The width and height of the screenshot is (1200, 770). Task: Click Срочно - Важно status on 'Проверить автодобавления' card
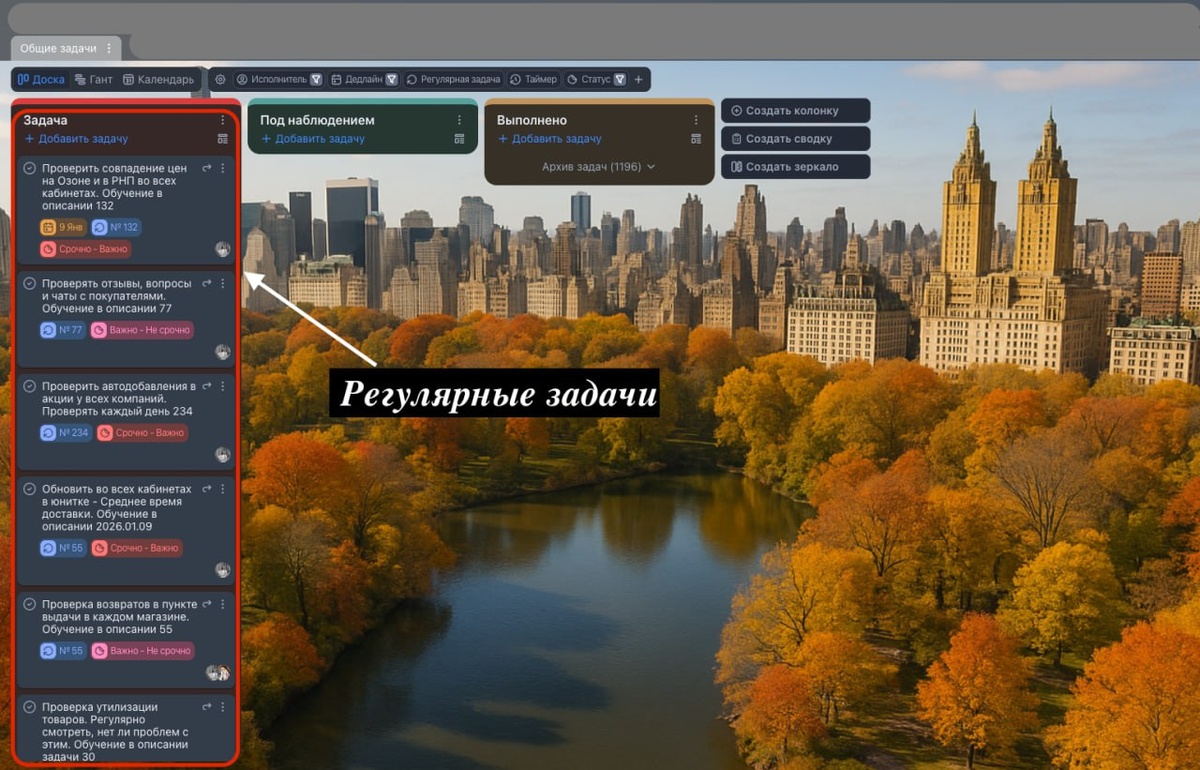(142, 433)
